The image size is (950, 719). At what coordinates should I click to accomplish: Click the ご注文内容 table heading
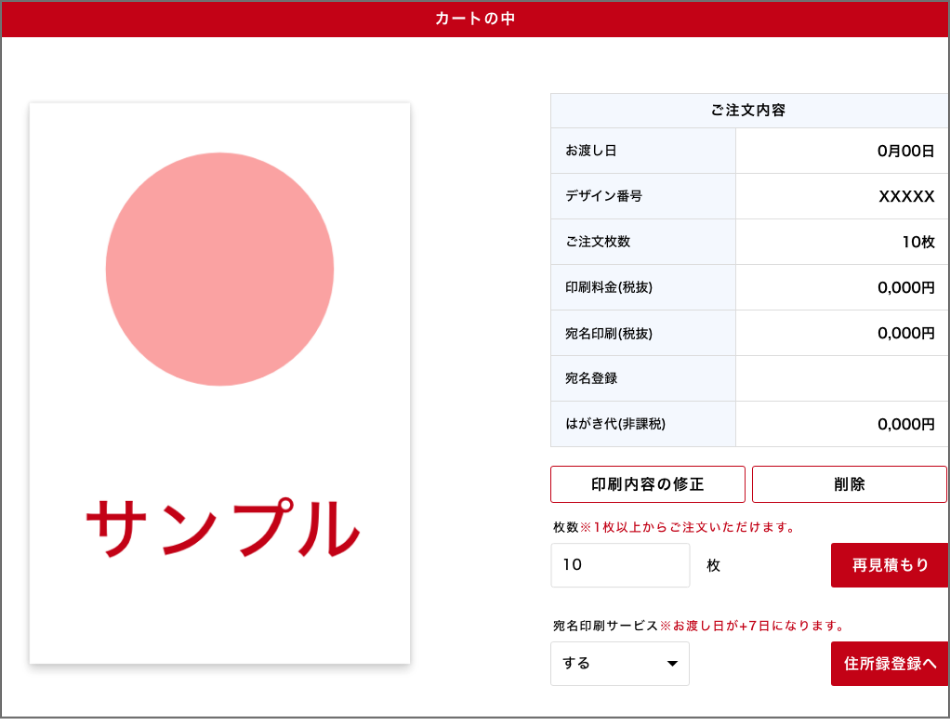click(748, 110)
